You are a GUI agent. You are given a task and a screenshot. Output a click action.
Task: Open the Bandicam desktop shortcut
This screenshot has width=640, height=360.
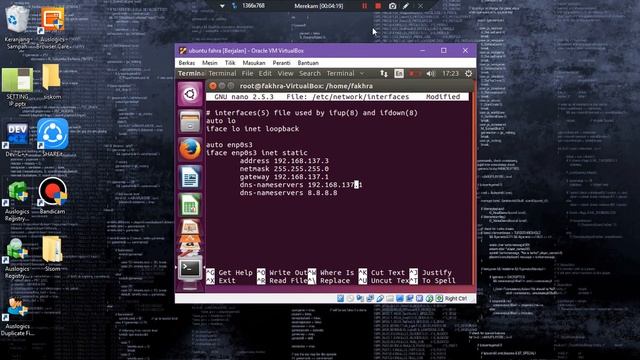tap(53, 196)
